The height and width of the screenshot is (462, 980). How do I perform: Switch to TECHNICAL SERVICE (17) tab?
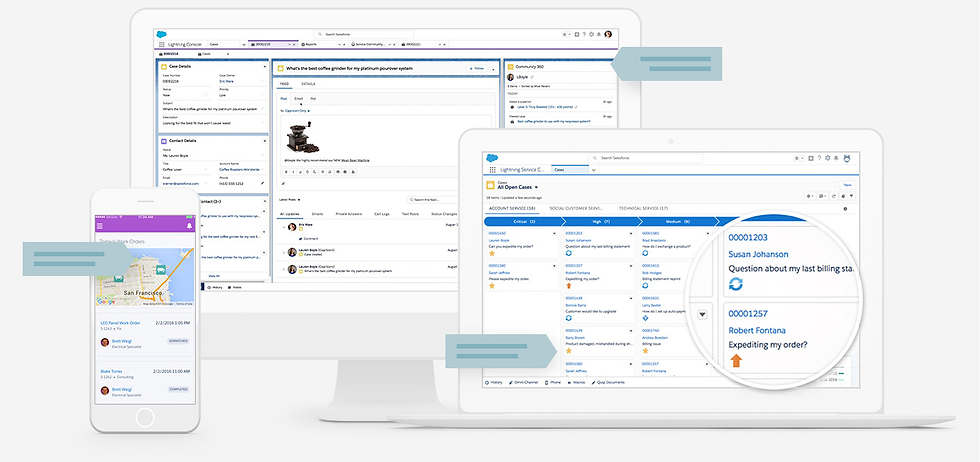click(644, 208)
